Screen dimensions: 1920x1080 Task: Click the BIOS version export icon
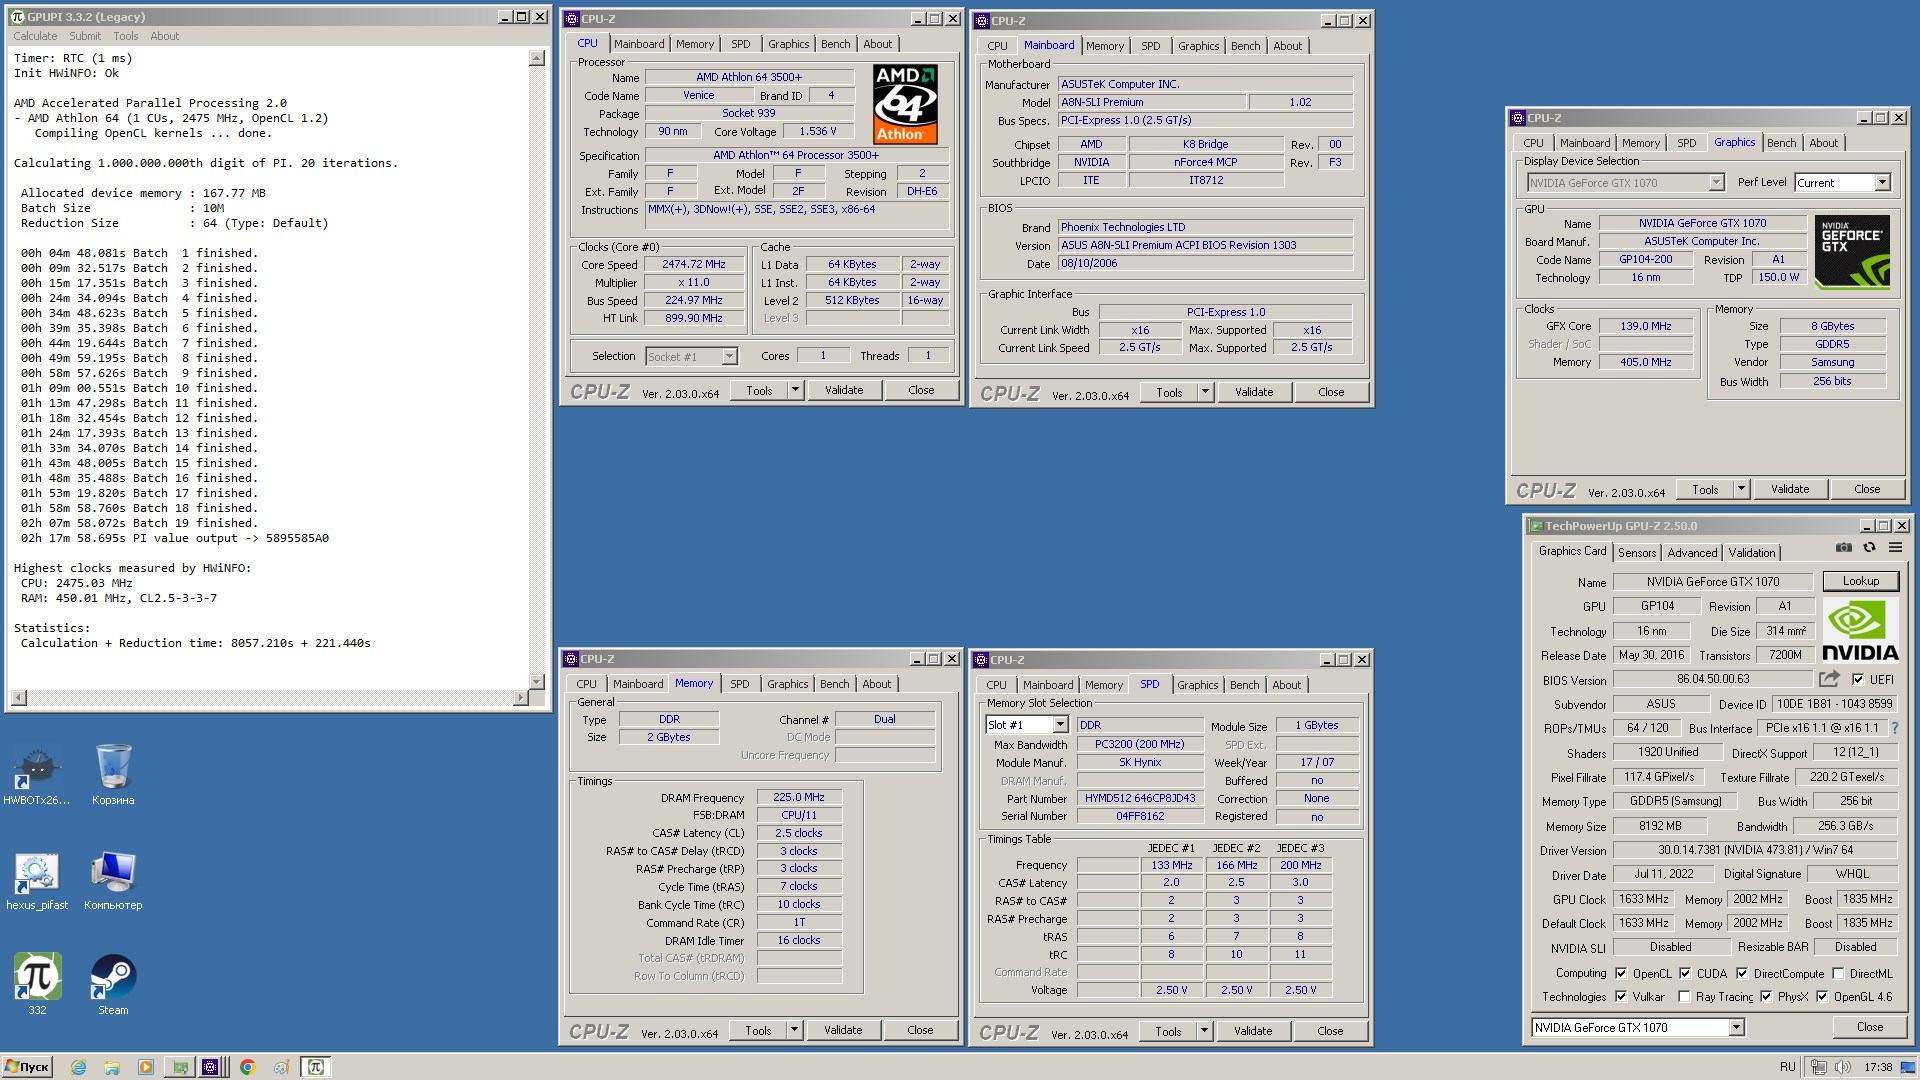click(1829, 679)
